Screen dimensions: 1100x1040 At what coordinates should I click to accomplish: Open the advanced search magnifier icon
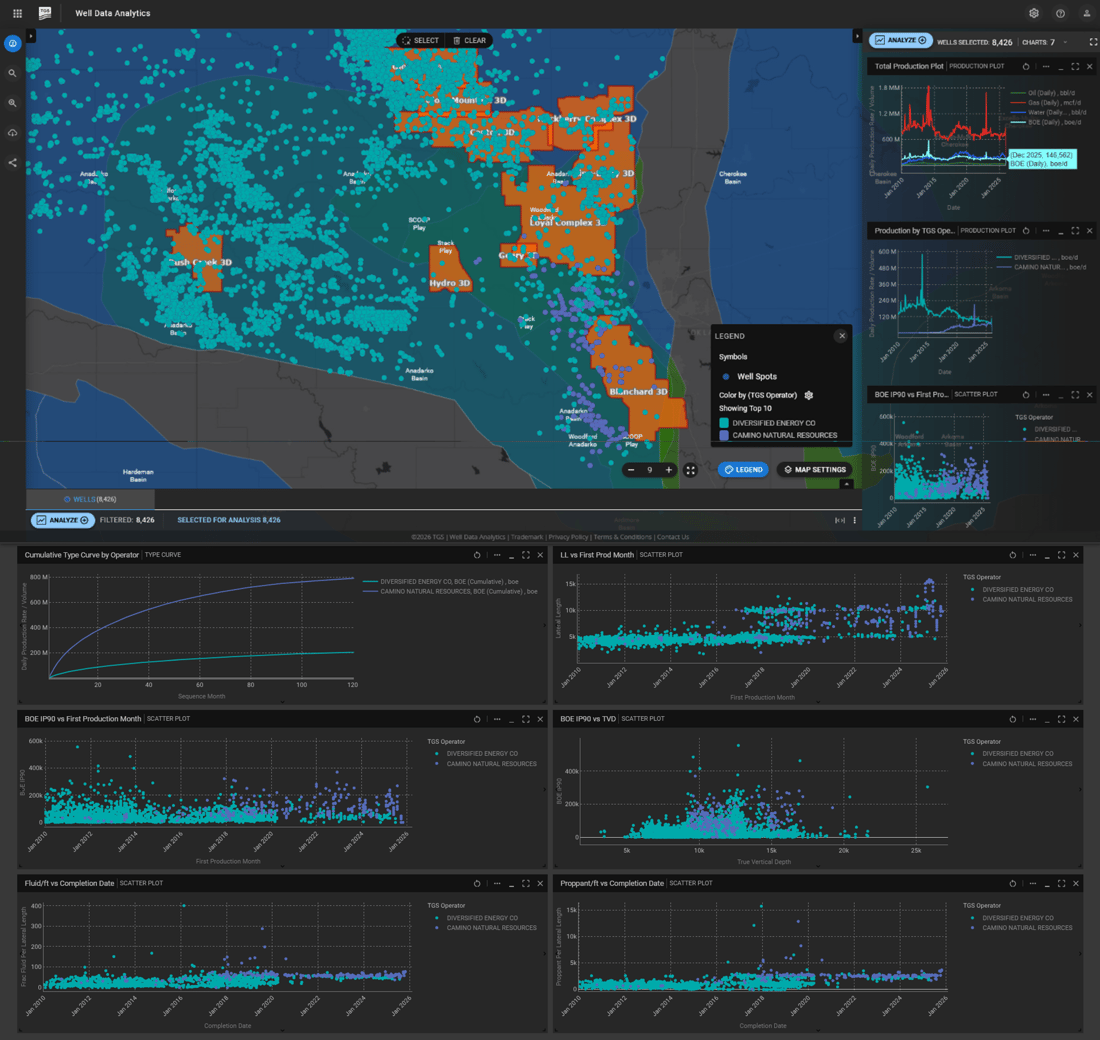point(13,103)
